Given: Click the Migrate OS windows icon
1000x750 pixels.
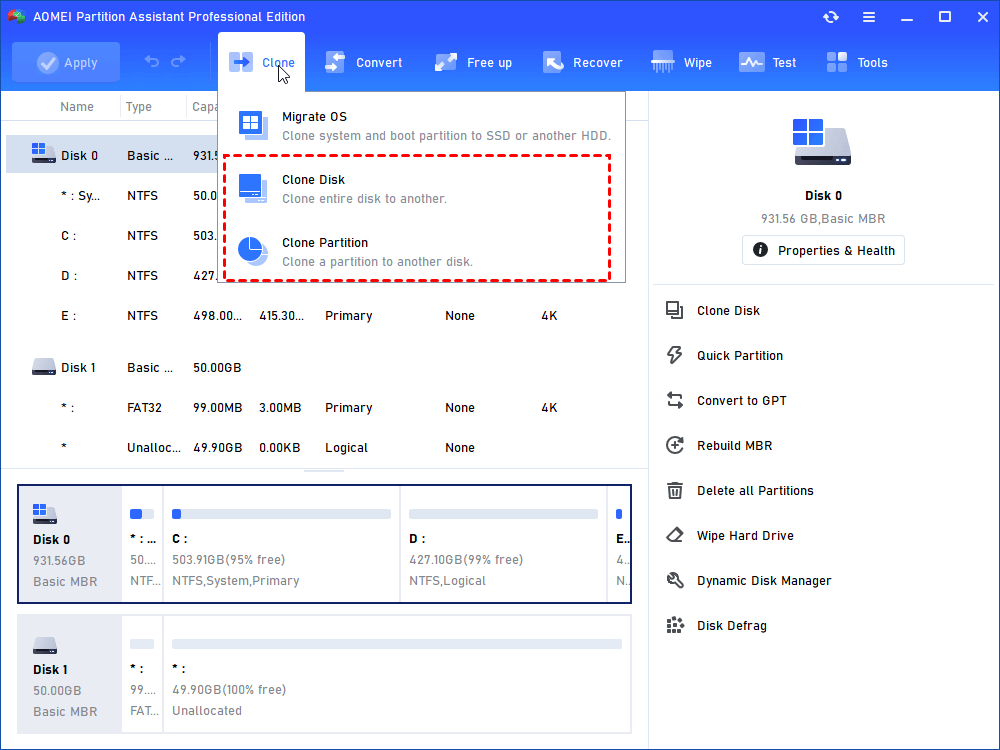Looking at the screenshot, I should pyautogui.click(x=253, y=125).
